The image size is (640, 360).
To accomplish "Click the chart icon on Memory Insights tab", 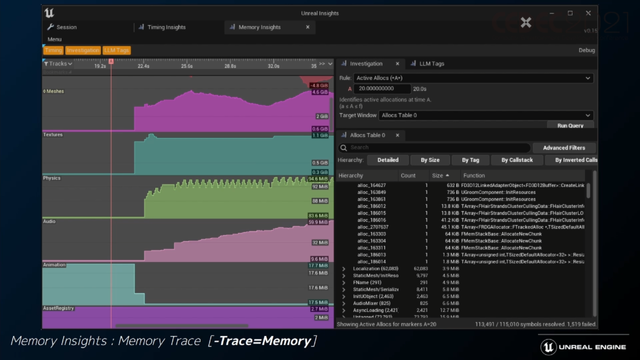I will 232,27.
